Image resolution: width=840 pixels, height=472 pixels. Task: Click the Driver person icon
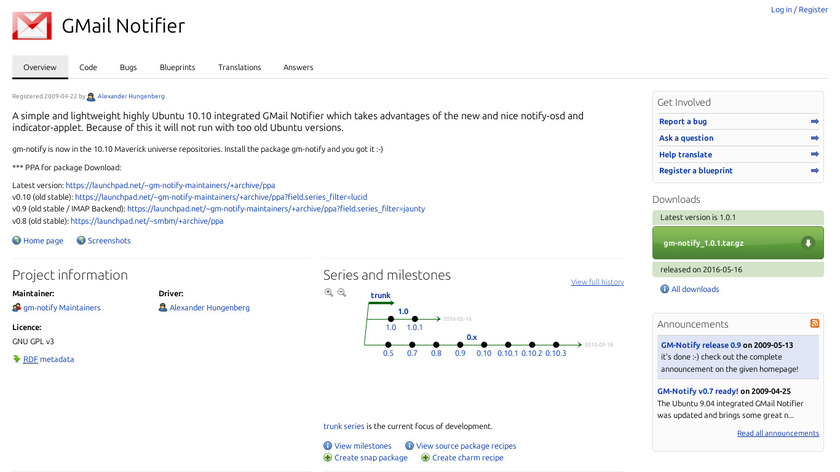pos(163,308)
